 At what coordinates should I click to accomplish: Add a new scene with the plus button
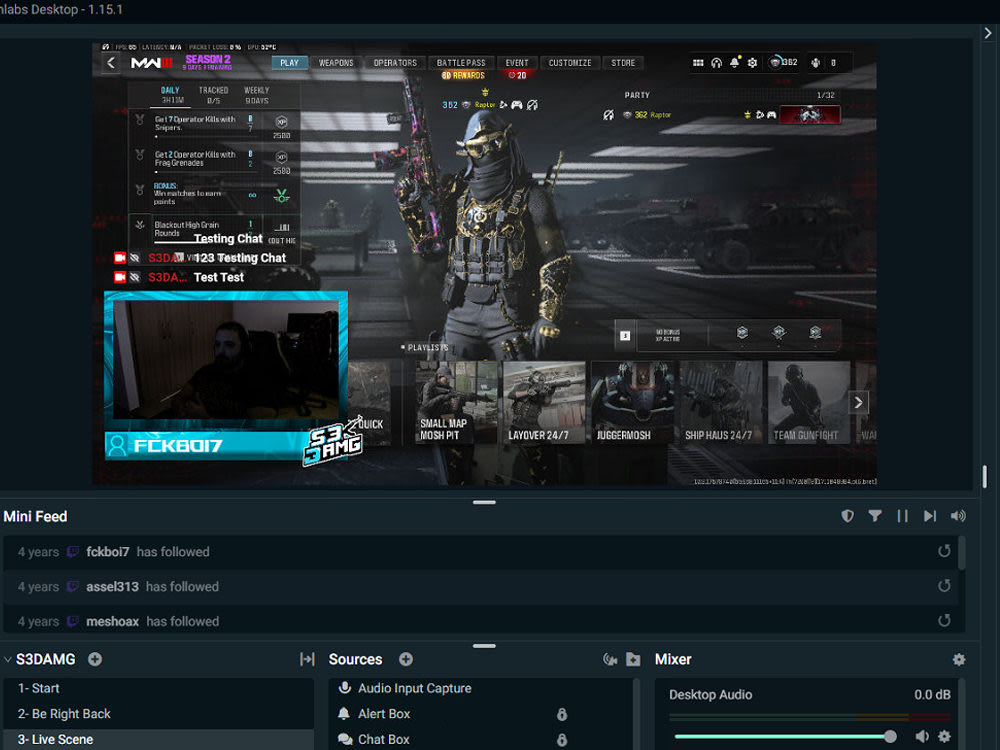[94, 659]
